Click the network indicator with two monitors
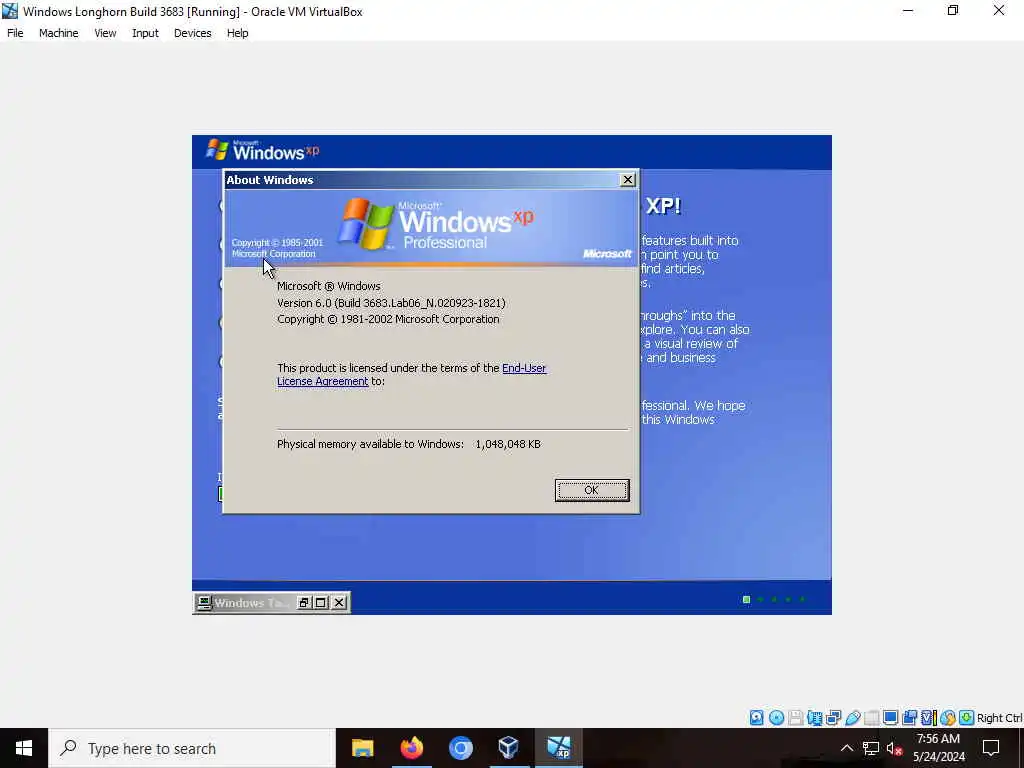1024x768 pixels. click(x=833, y=718)
